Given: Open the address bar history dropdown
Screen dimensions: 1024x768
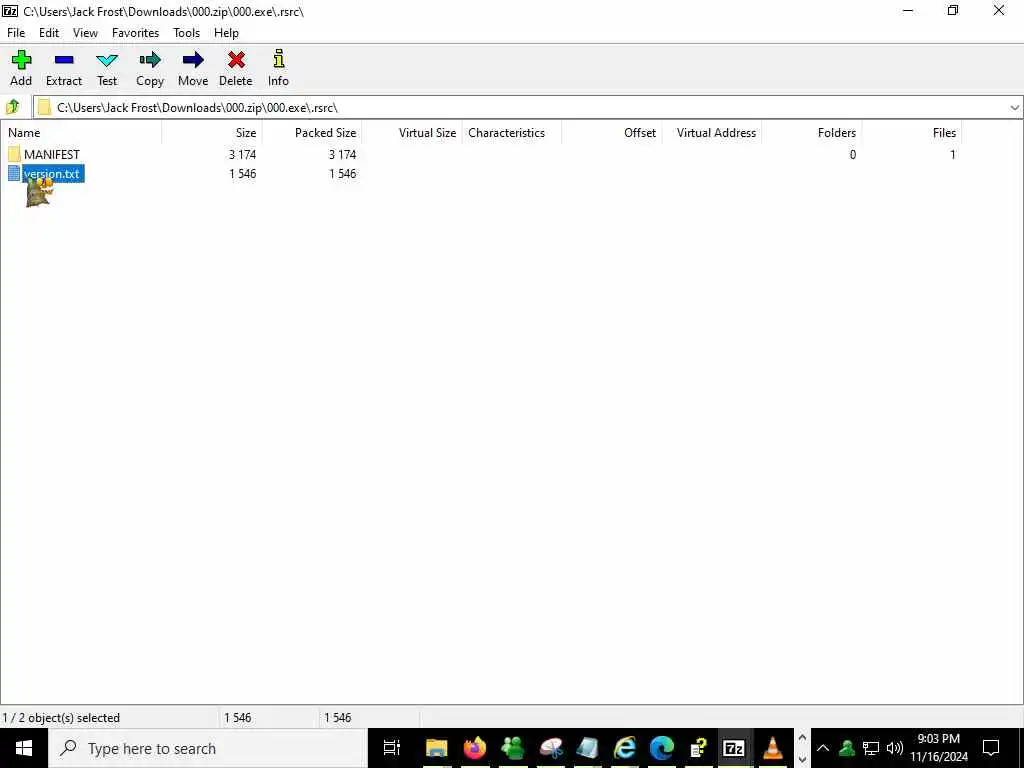Looking at the screenshot, I should (1014, 108).
